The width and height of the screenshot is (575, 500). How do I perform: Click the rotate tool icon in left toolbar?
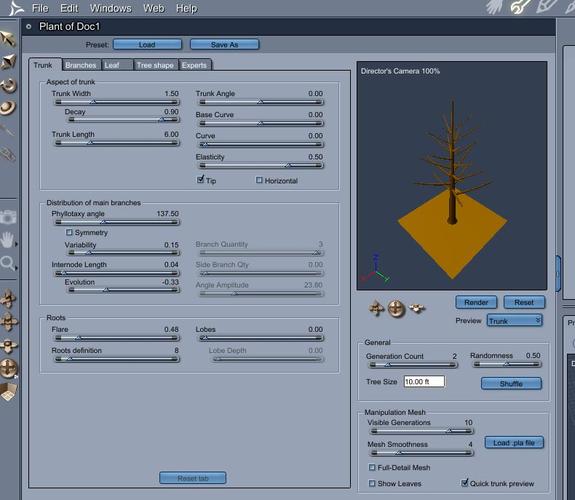click(8, 85)
